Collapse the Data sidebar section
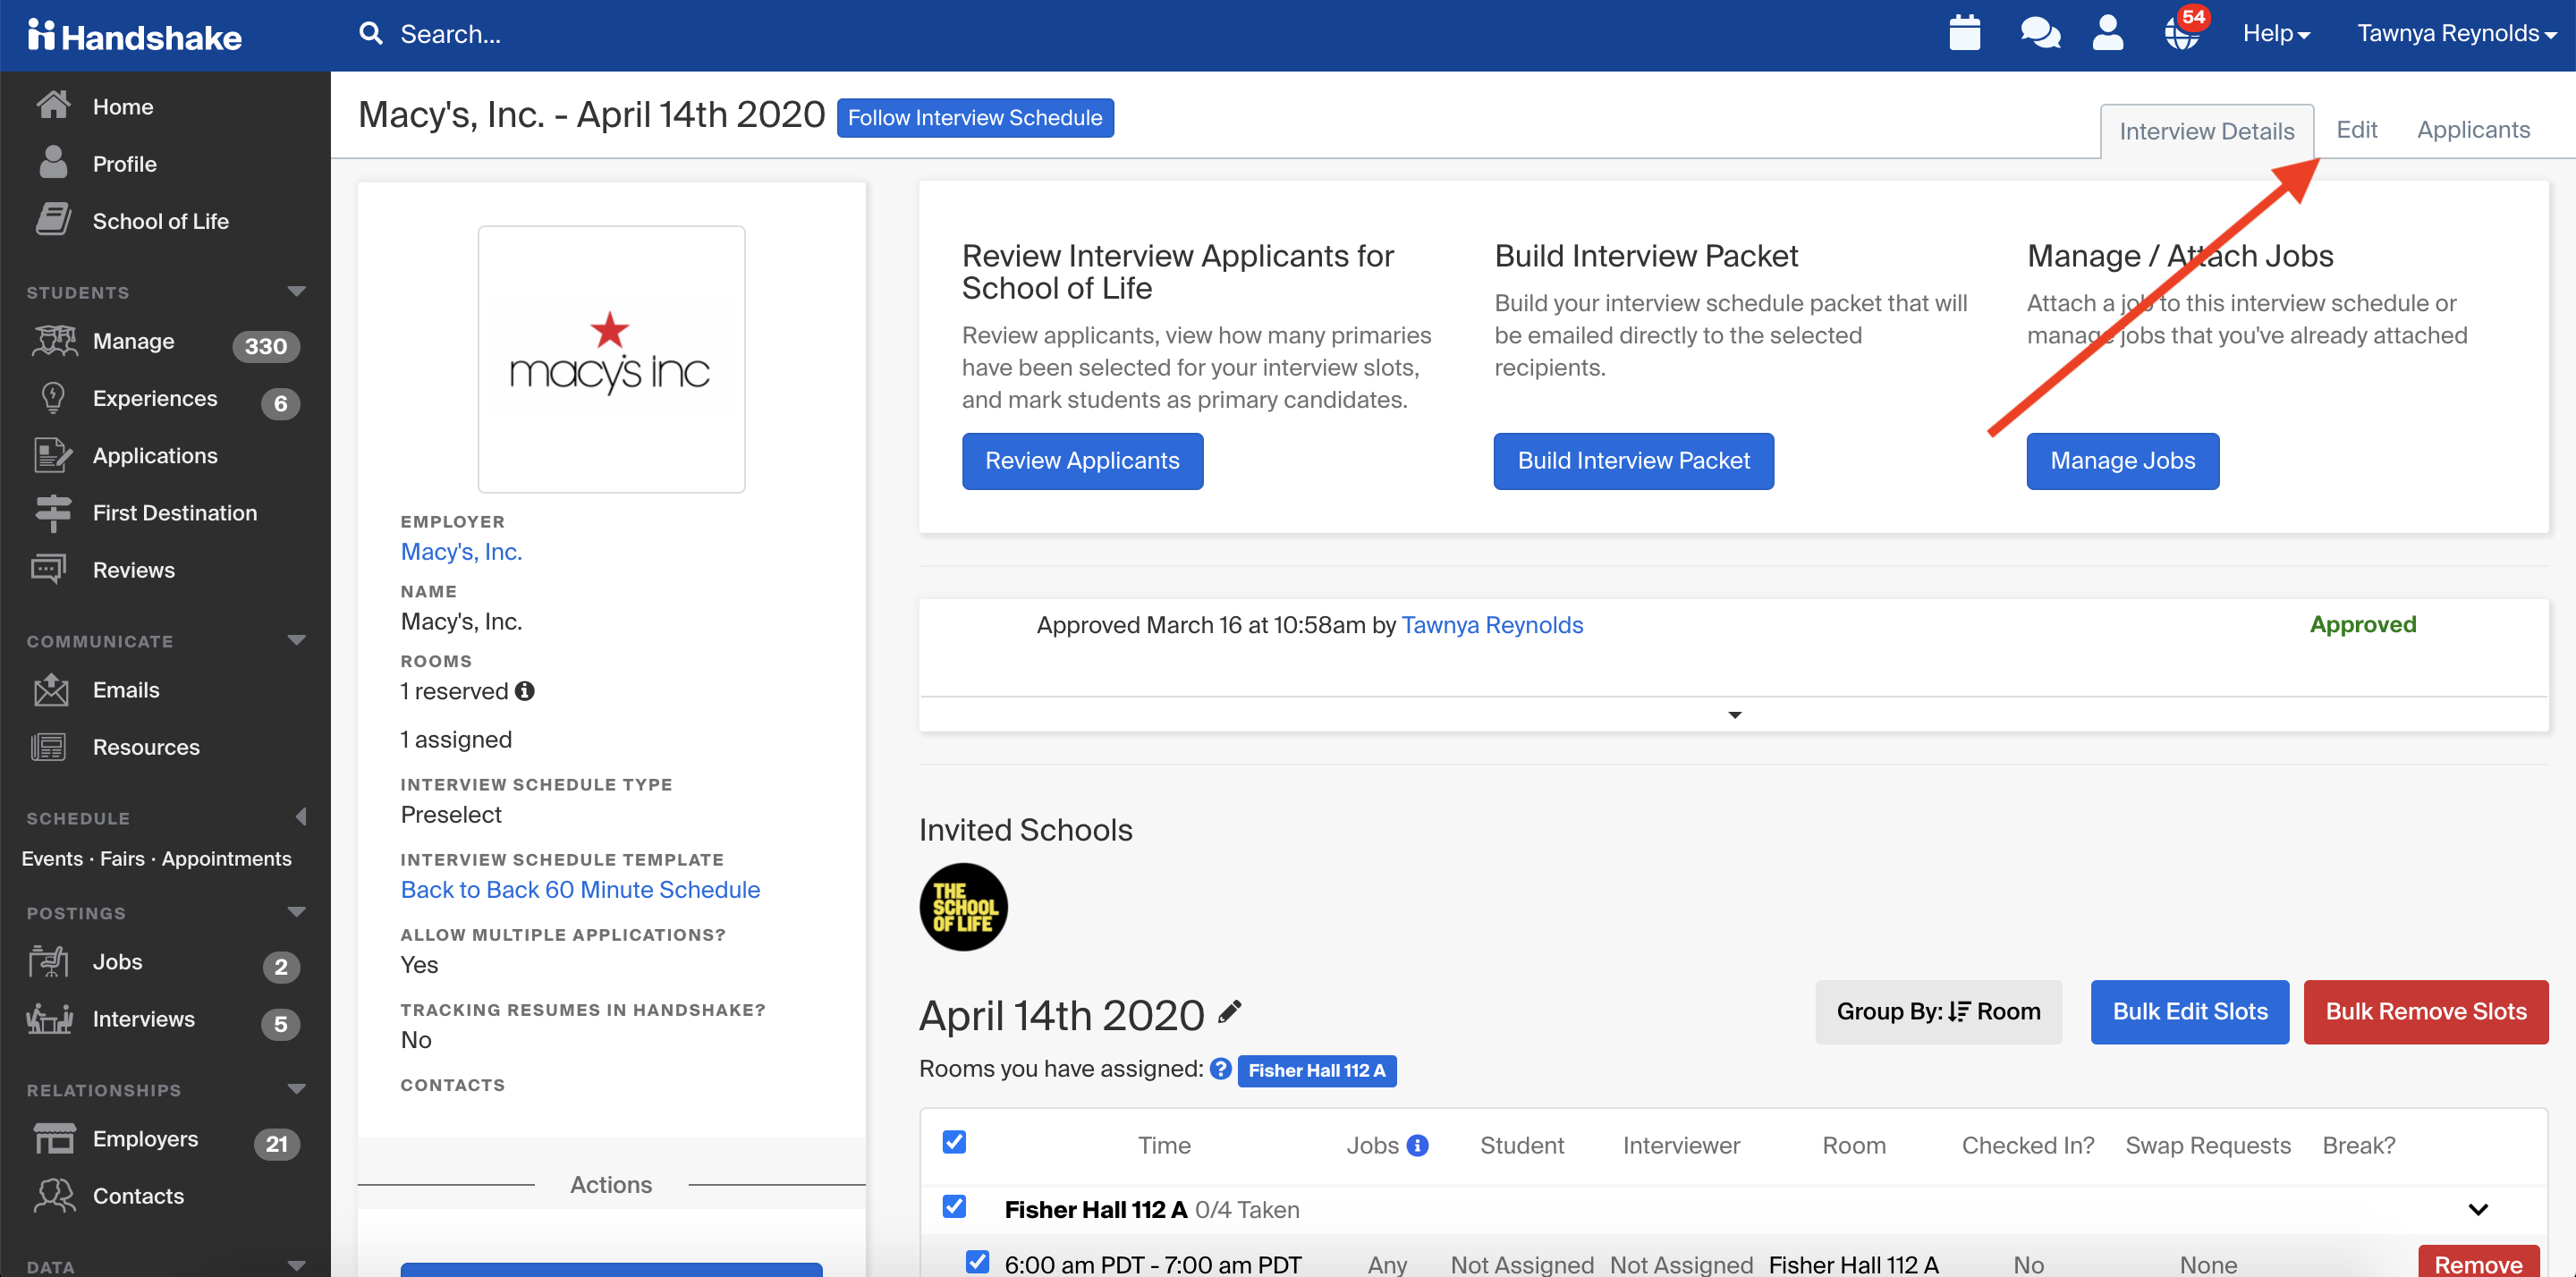Screen dimensions: 2576x1277 tap(296, 1266)
